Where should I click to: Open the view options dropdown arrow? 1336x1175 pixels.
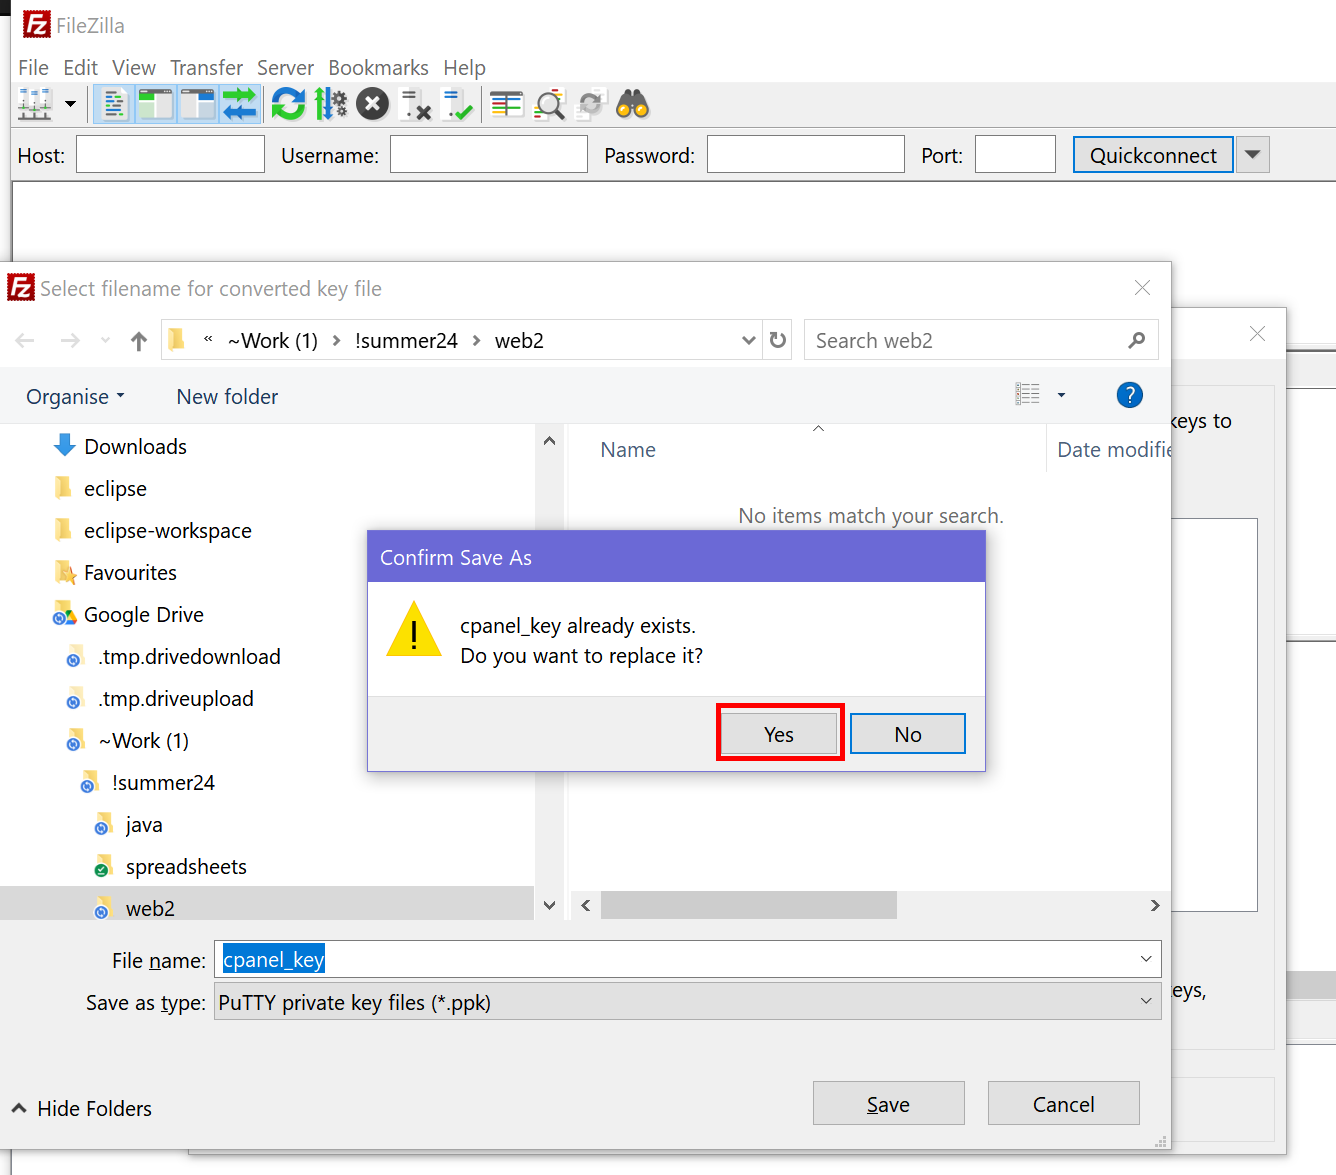[1061, 395]
